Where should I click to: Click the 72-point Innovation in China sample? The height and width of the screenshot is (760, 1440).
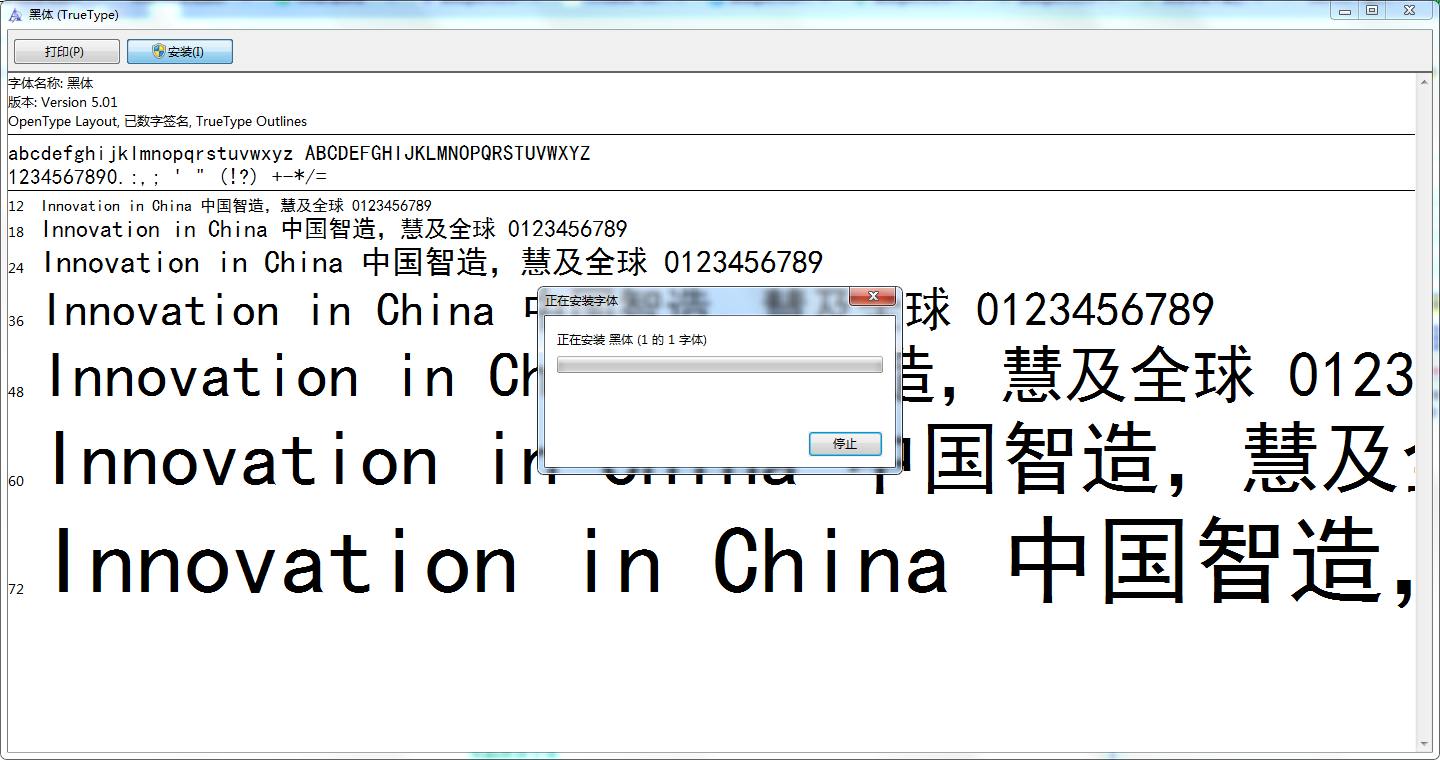tap(500, 562)
